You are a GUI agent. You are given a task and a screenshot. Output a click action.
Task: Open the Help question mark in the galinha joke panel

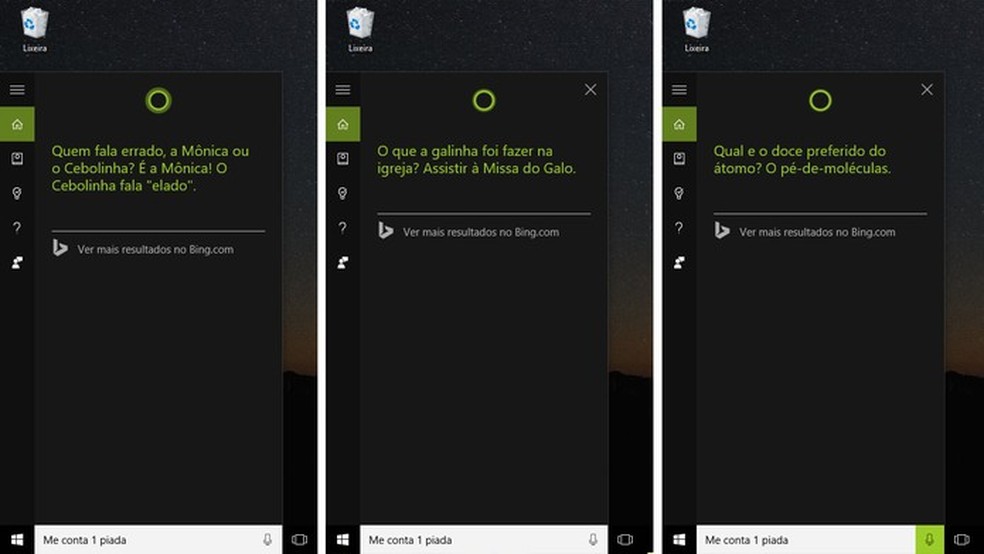pos(343,227)
